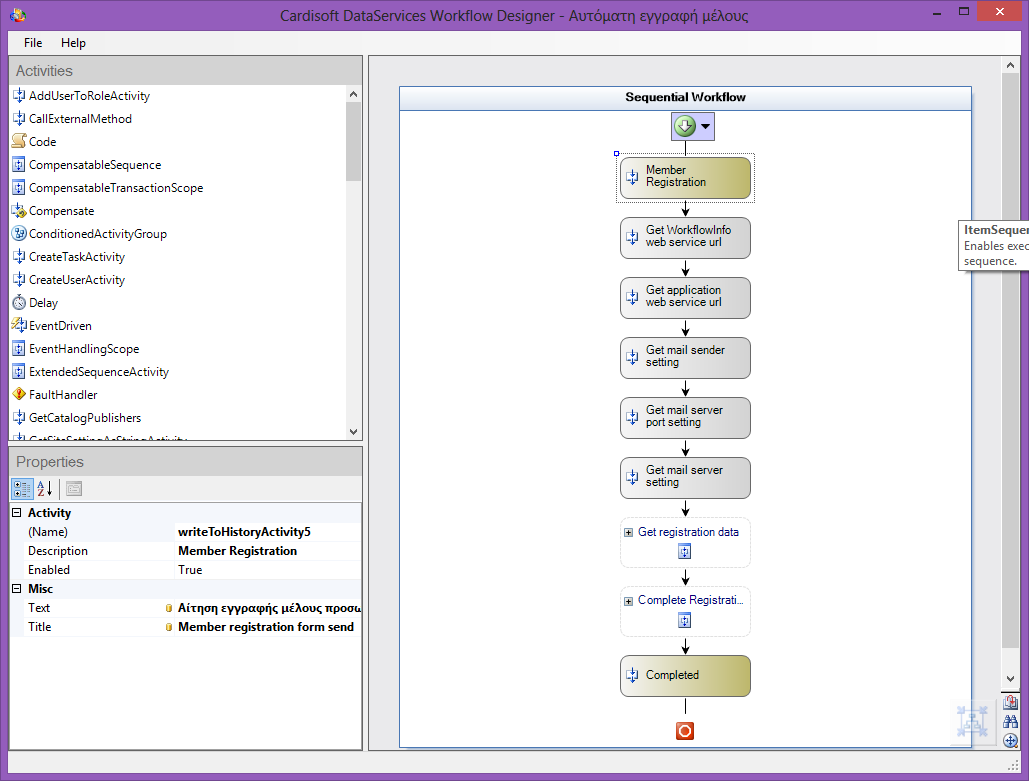Pick the CompensatableSequence activity icon
The image size is (1029, 781).
(19, 165)
